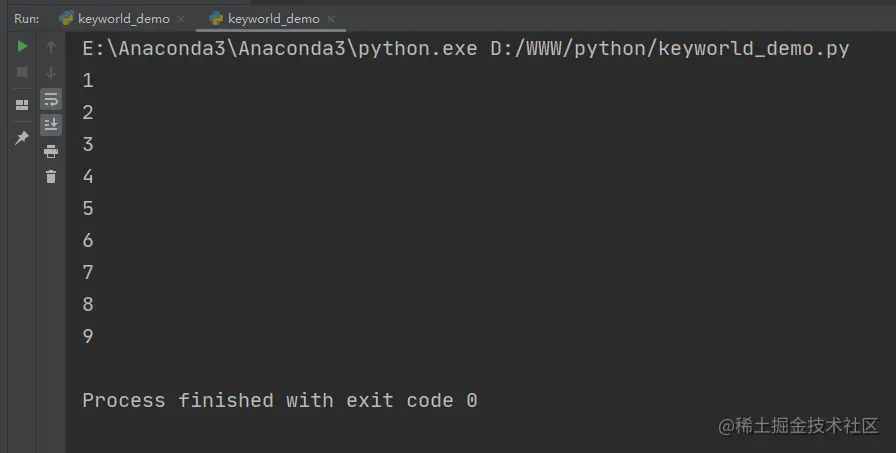This screenshot has width=896, height=453.
Task: Toggle soft-wrap for console output
Action: pos(51,99)
